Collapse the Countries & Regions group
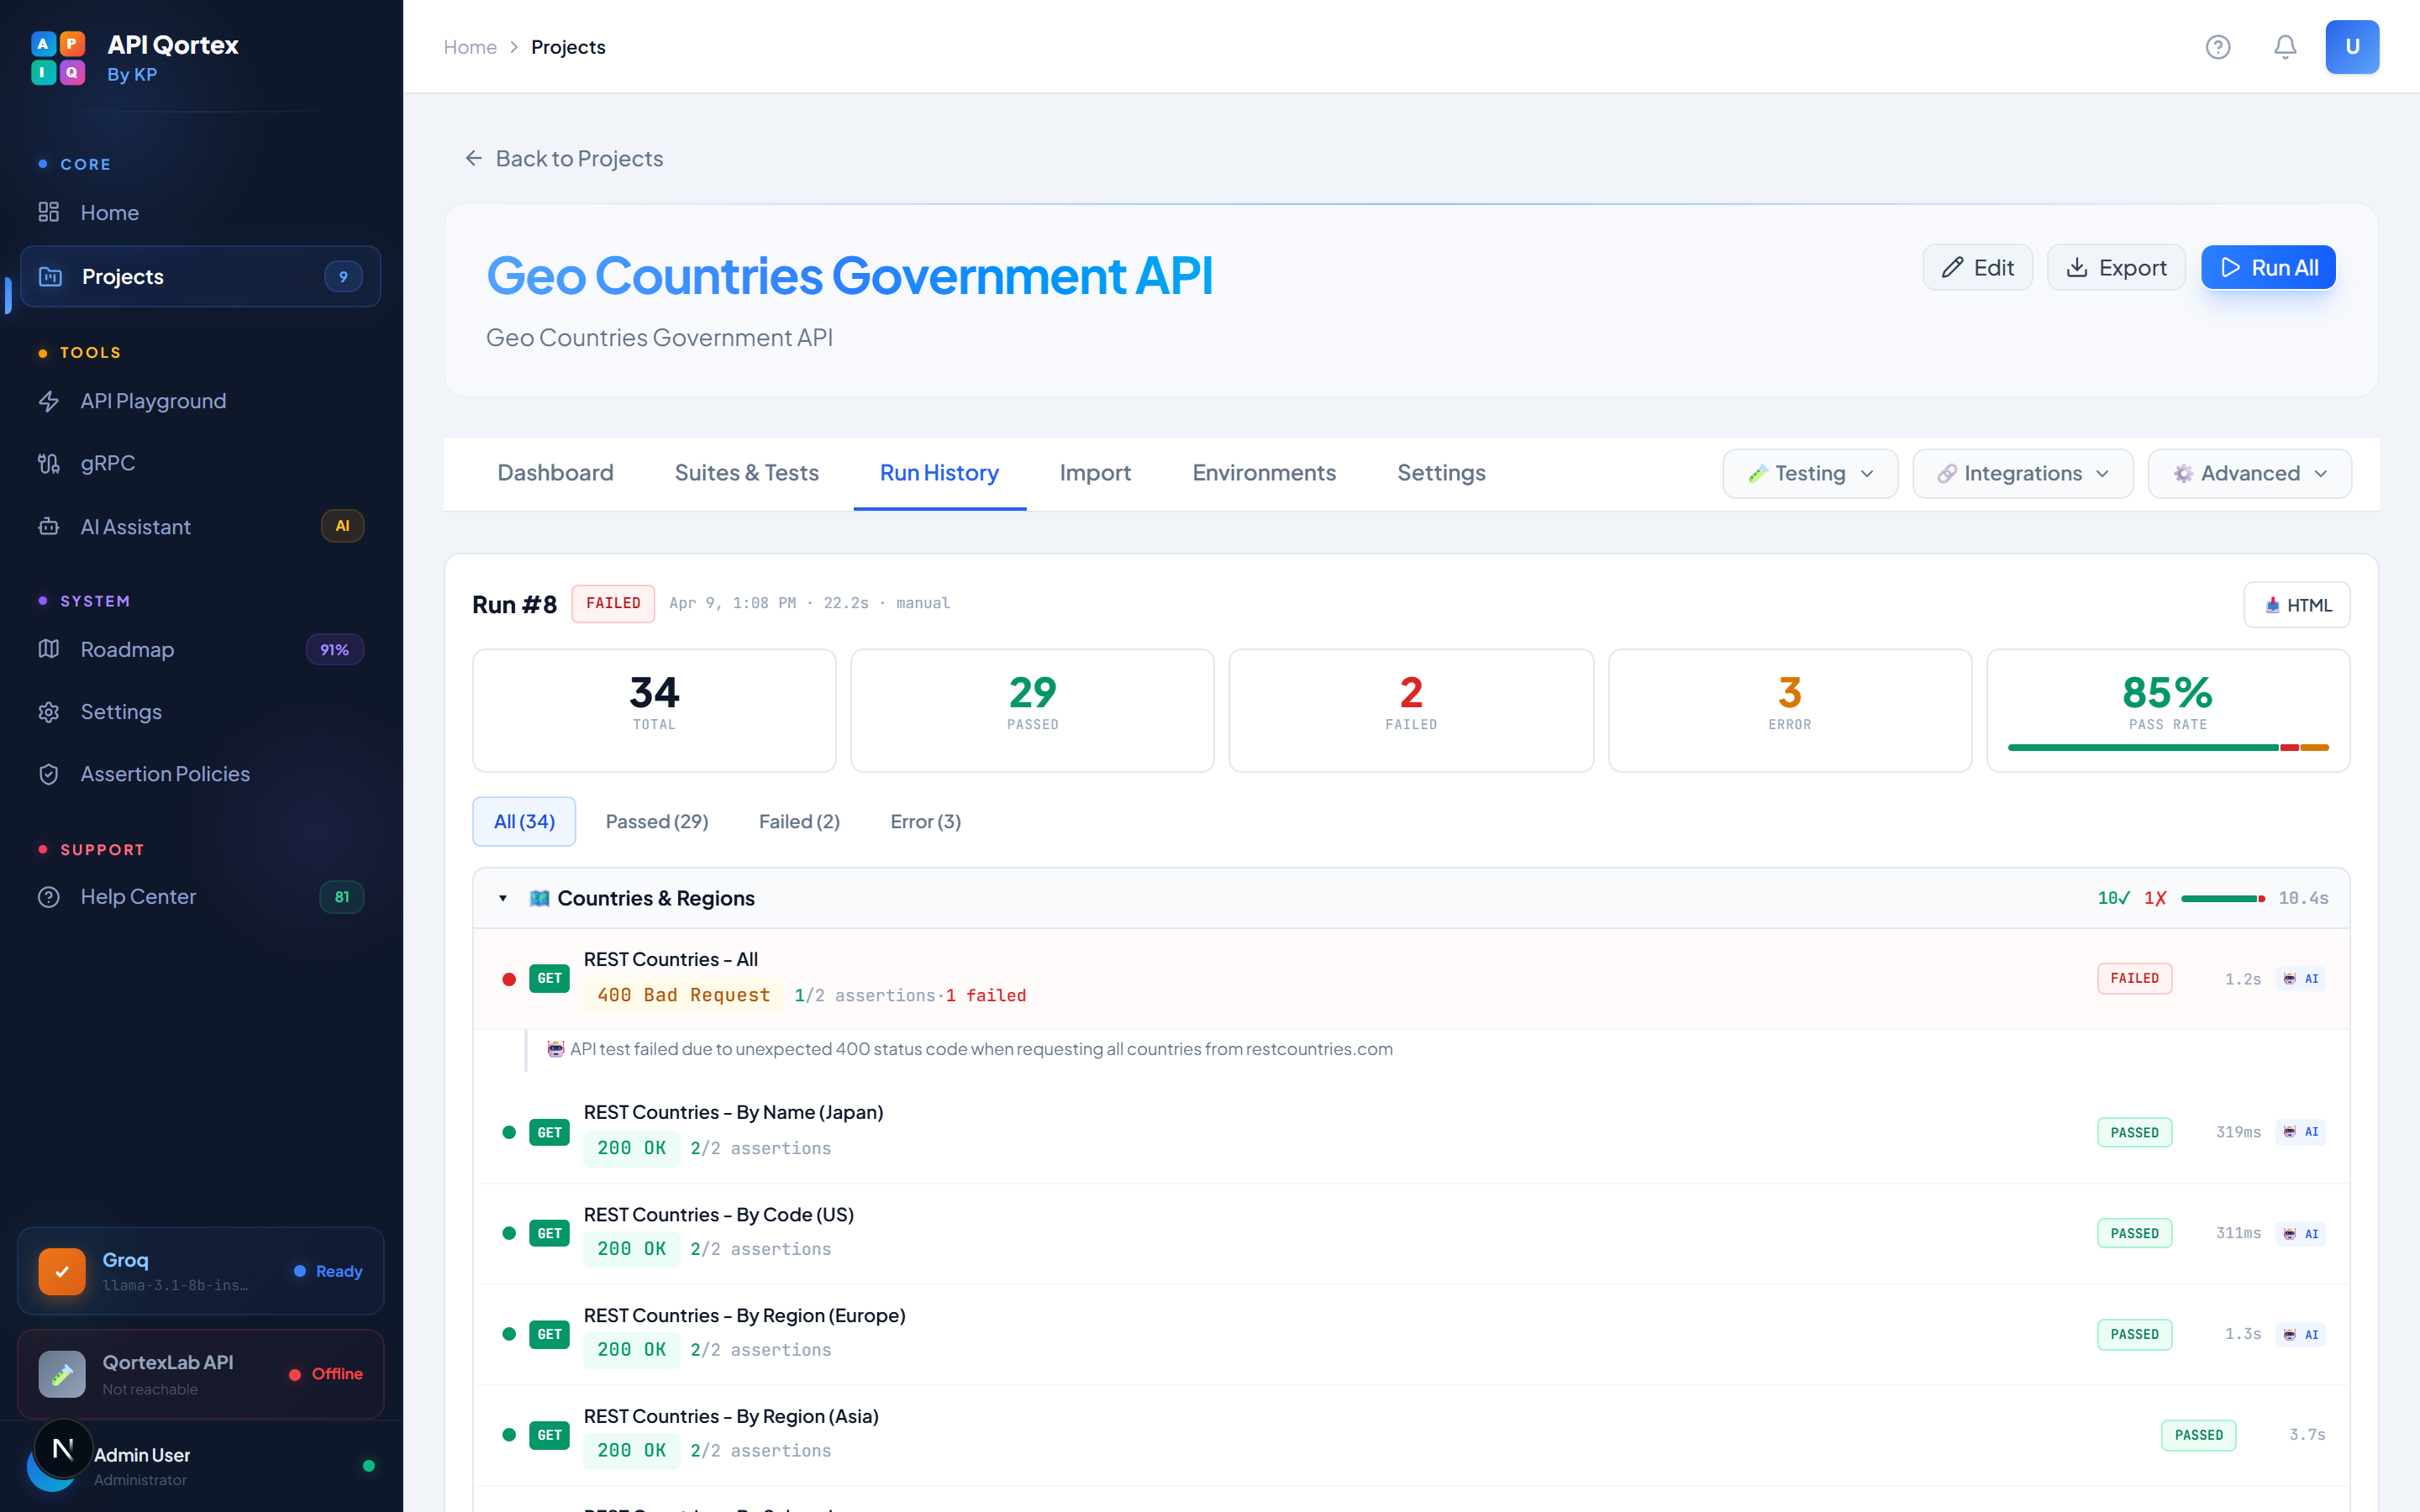Viewport: 2420px width, 1512px height. (x=503, y=898)
